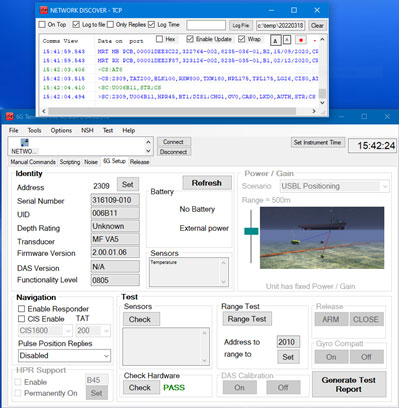The width and height of the screenshot is (399, 408).
Task: Click the log file path field
Action: click(280, 25)
